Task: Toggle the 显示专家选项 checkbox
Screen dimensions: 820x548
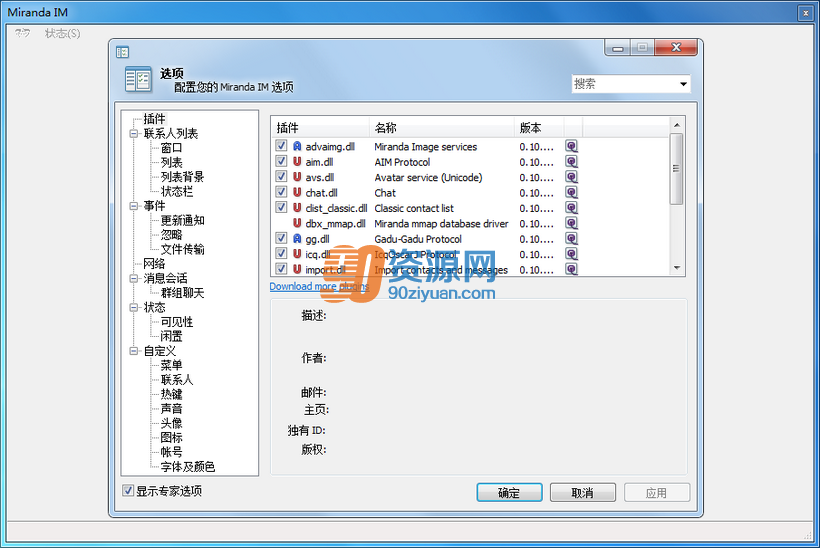Action: [x=128, y=490]
